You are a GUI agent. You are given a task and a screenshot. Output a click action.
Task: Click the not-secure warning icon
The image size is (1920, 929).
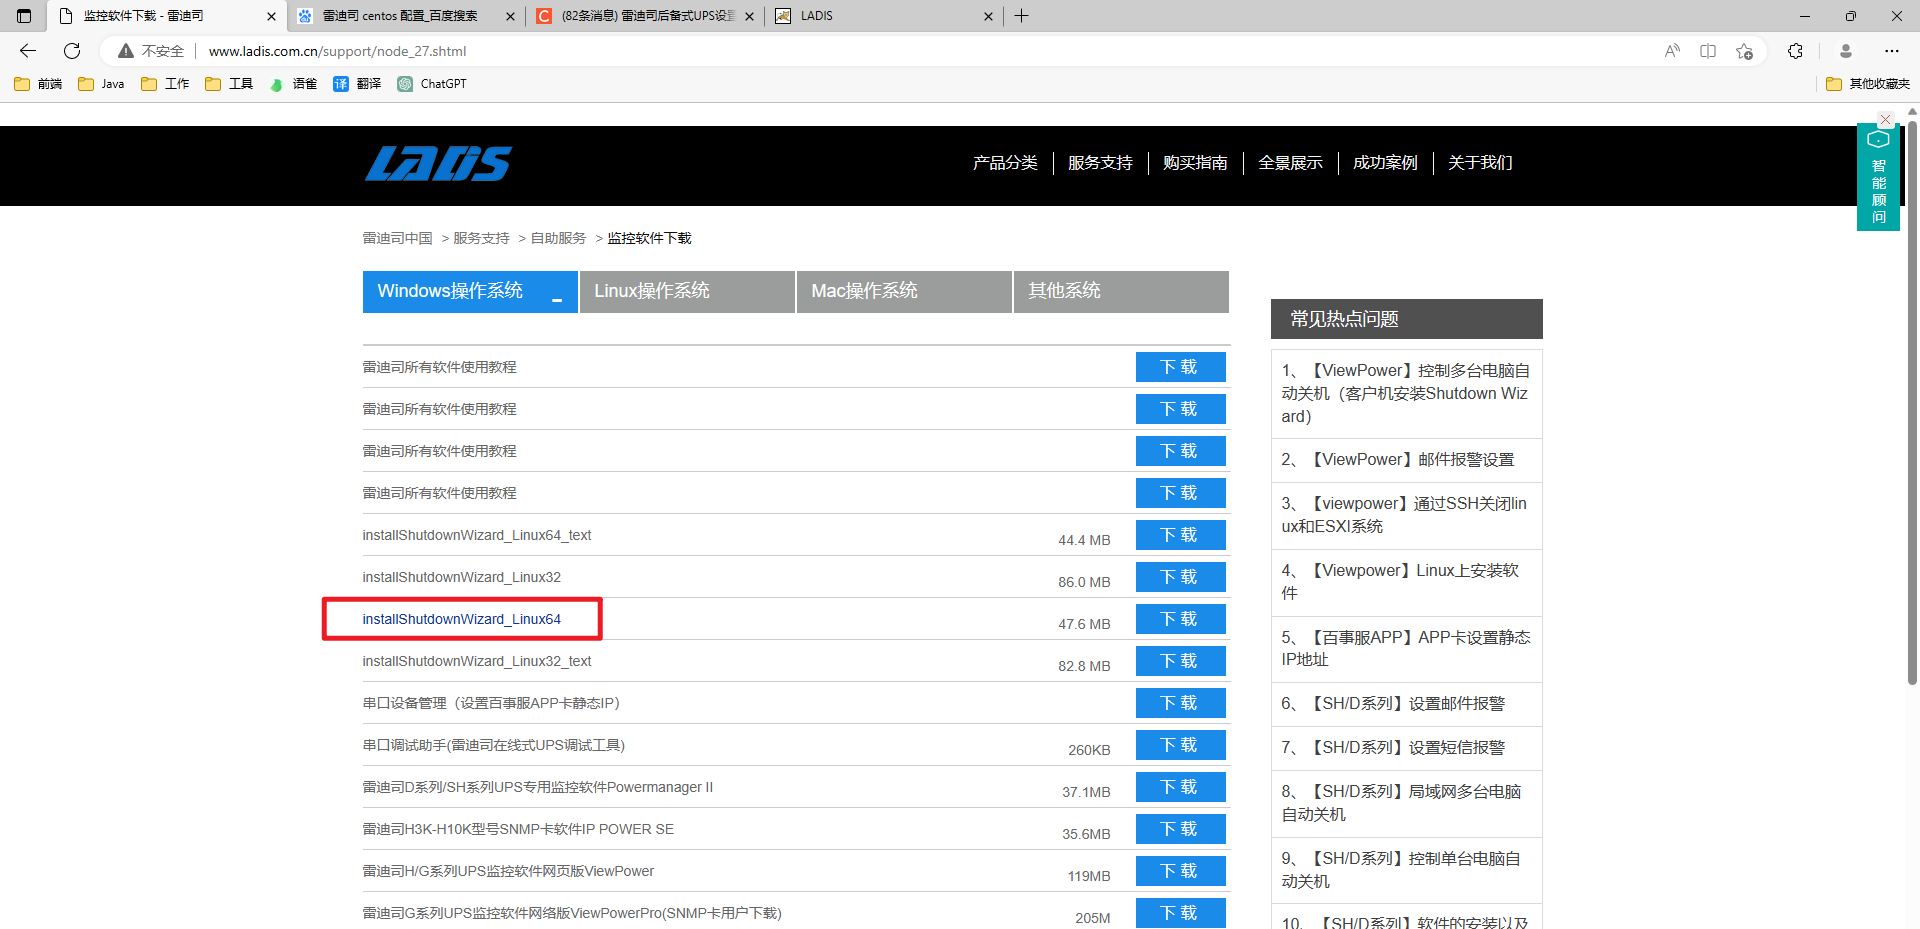pos(126,51)
